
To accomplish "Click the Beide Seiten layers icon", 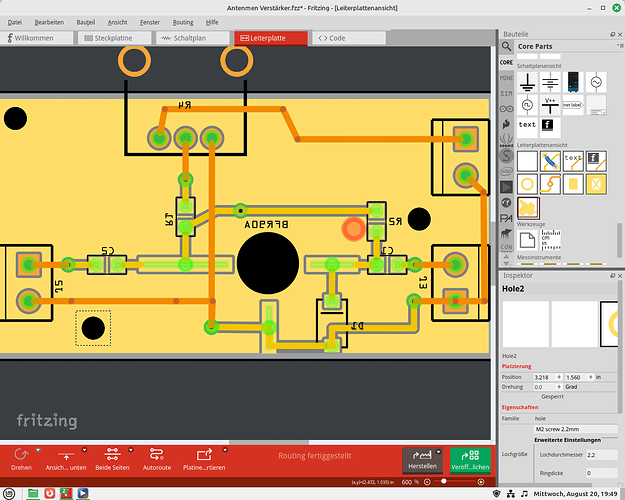I will tap(111, 455).
